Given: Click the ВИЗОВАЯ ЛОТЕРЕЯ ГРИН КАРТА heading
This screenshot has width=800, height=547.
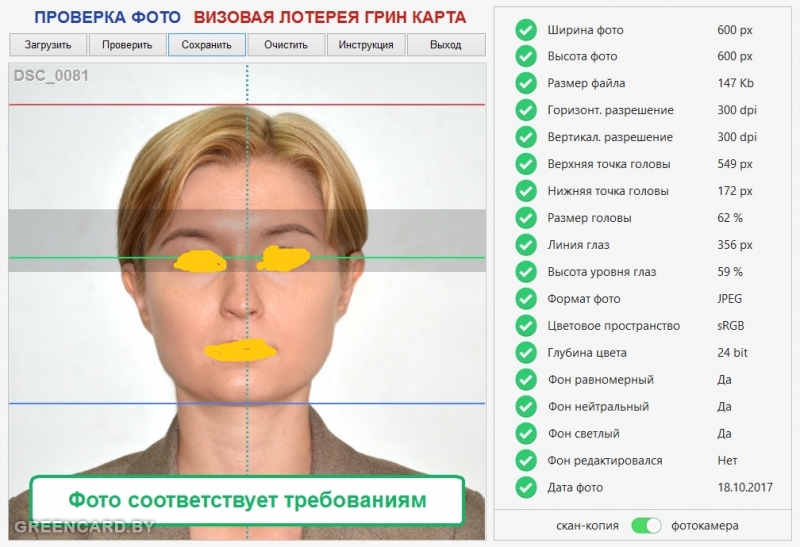Looking at the screenshot, I should pos(330,17).
